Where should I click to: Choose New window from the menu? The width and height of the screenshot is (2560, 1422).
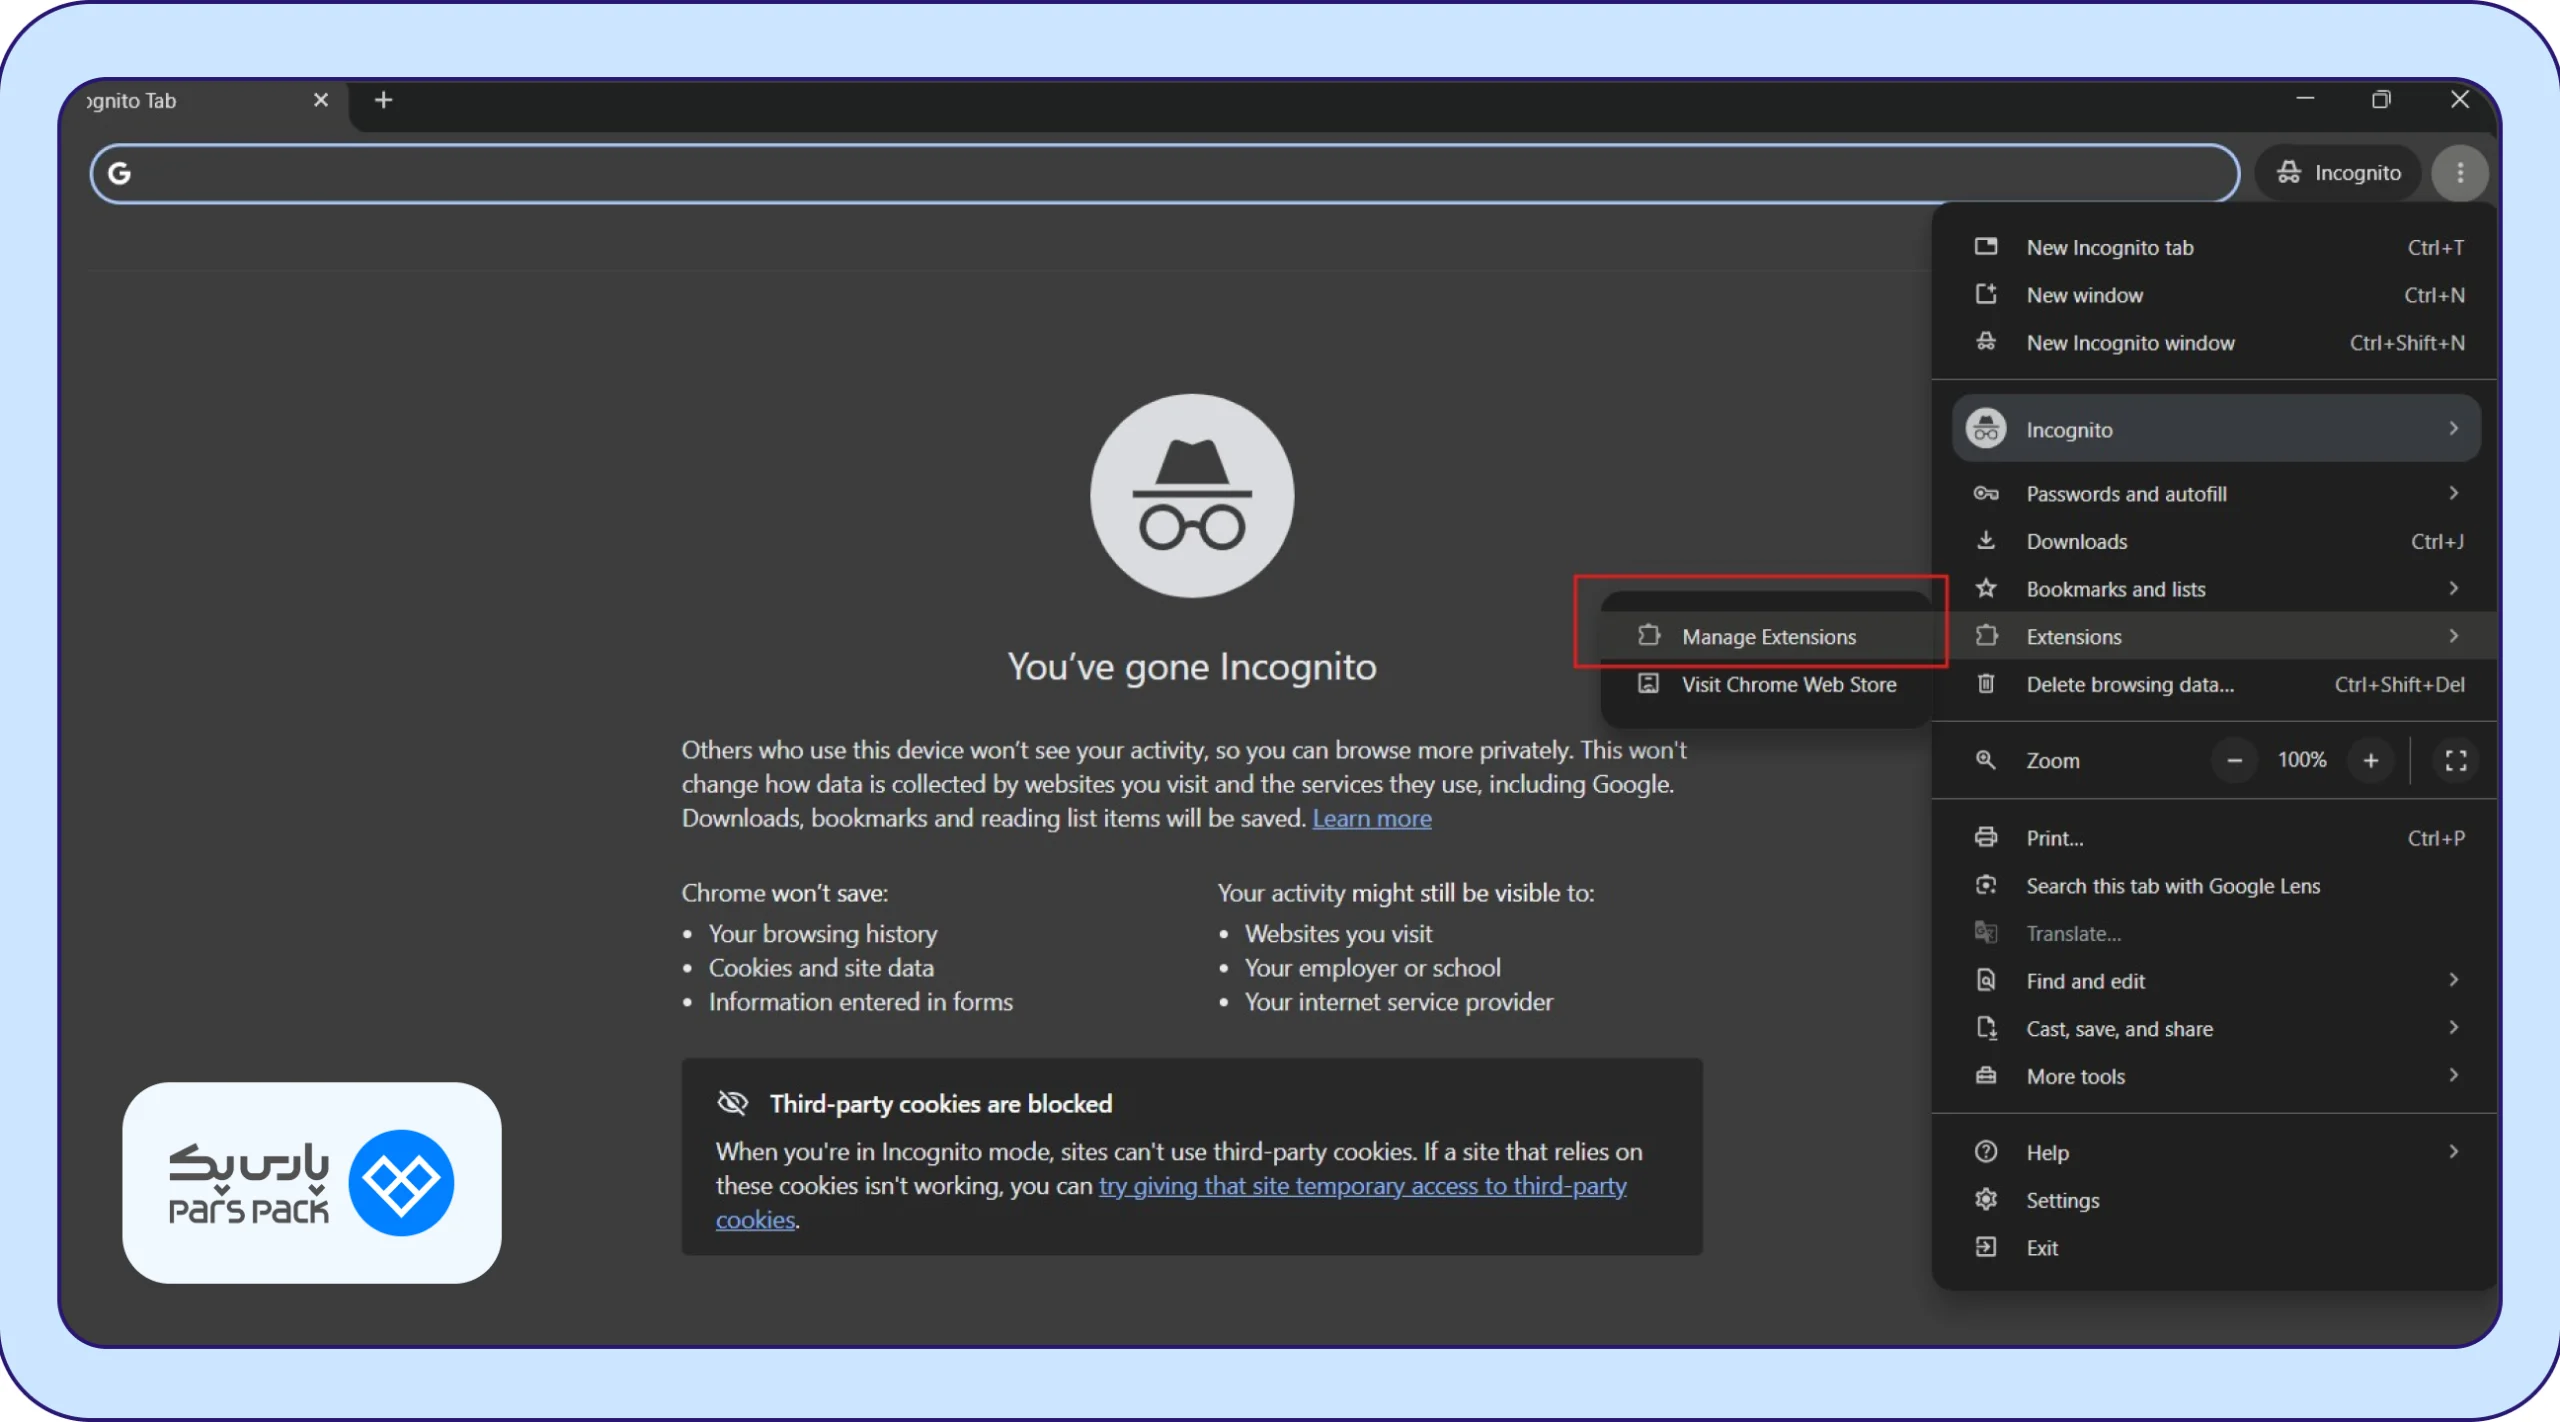click(x=2215, y=295)
